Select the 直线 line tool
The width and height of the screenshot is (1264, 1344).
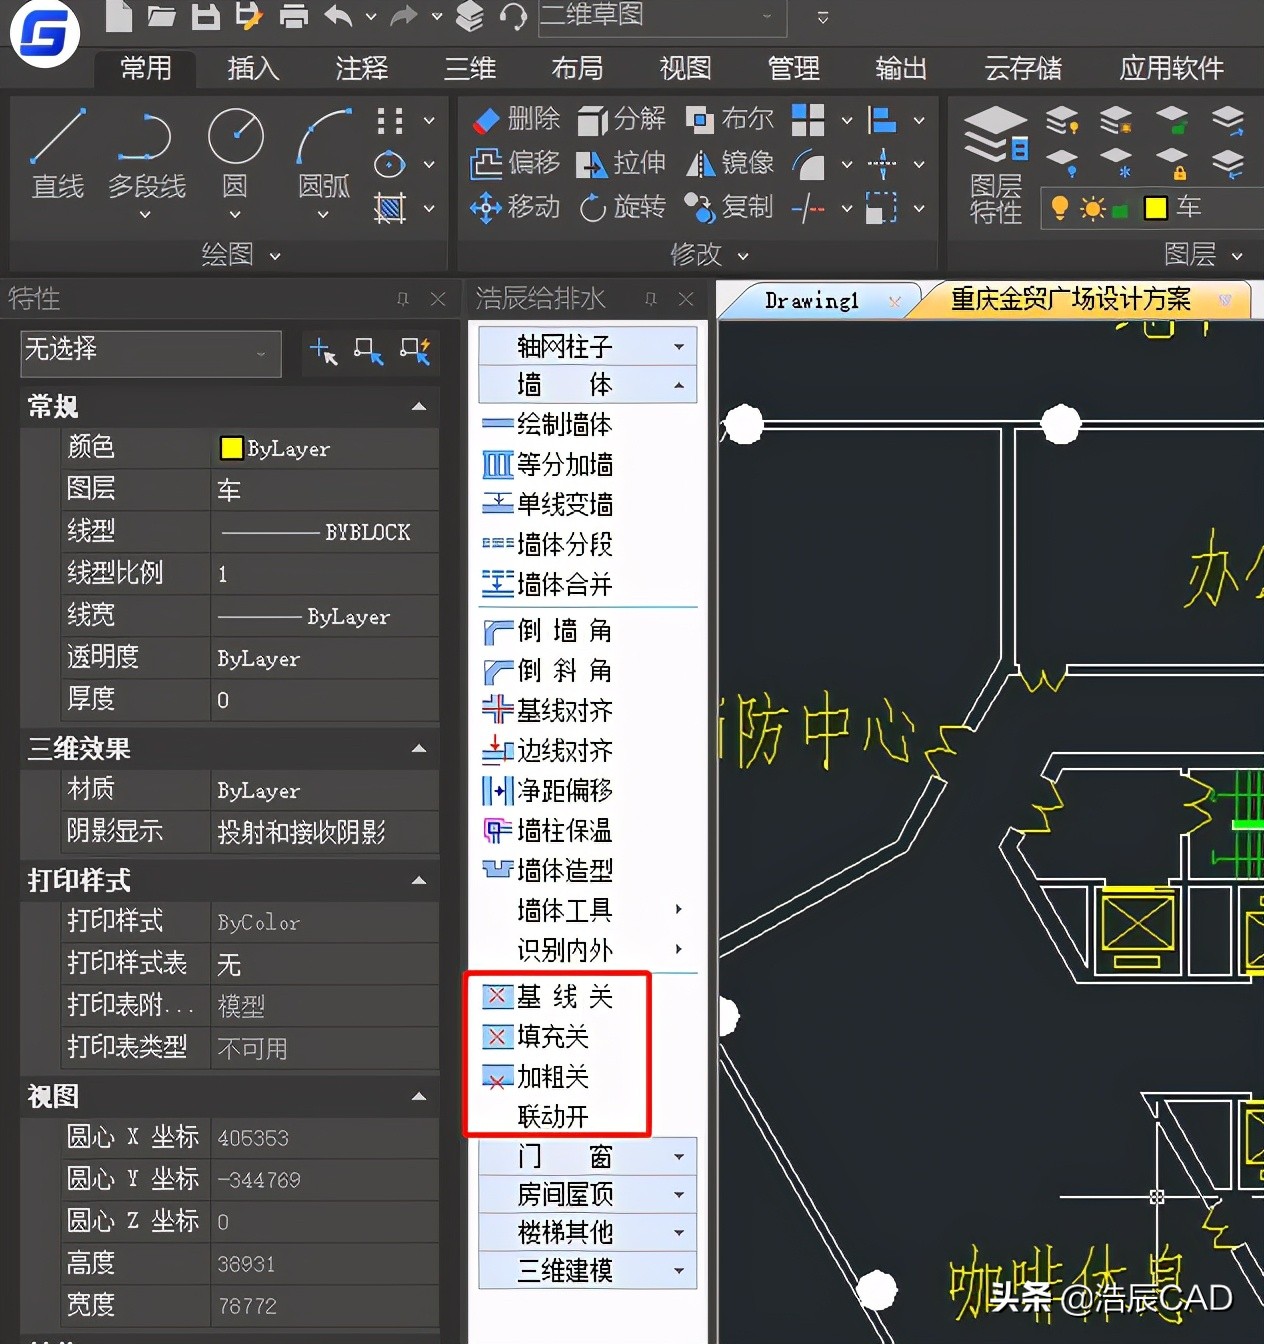[57, 155]
